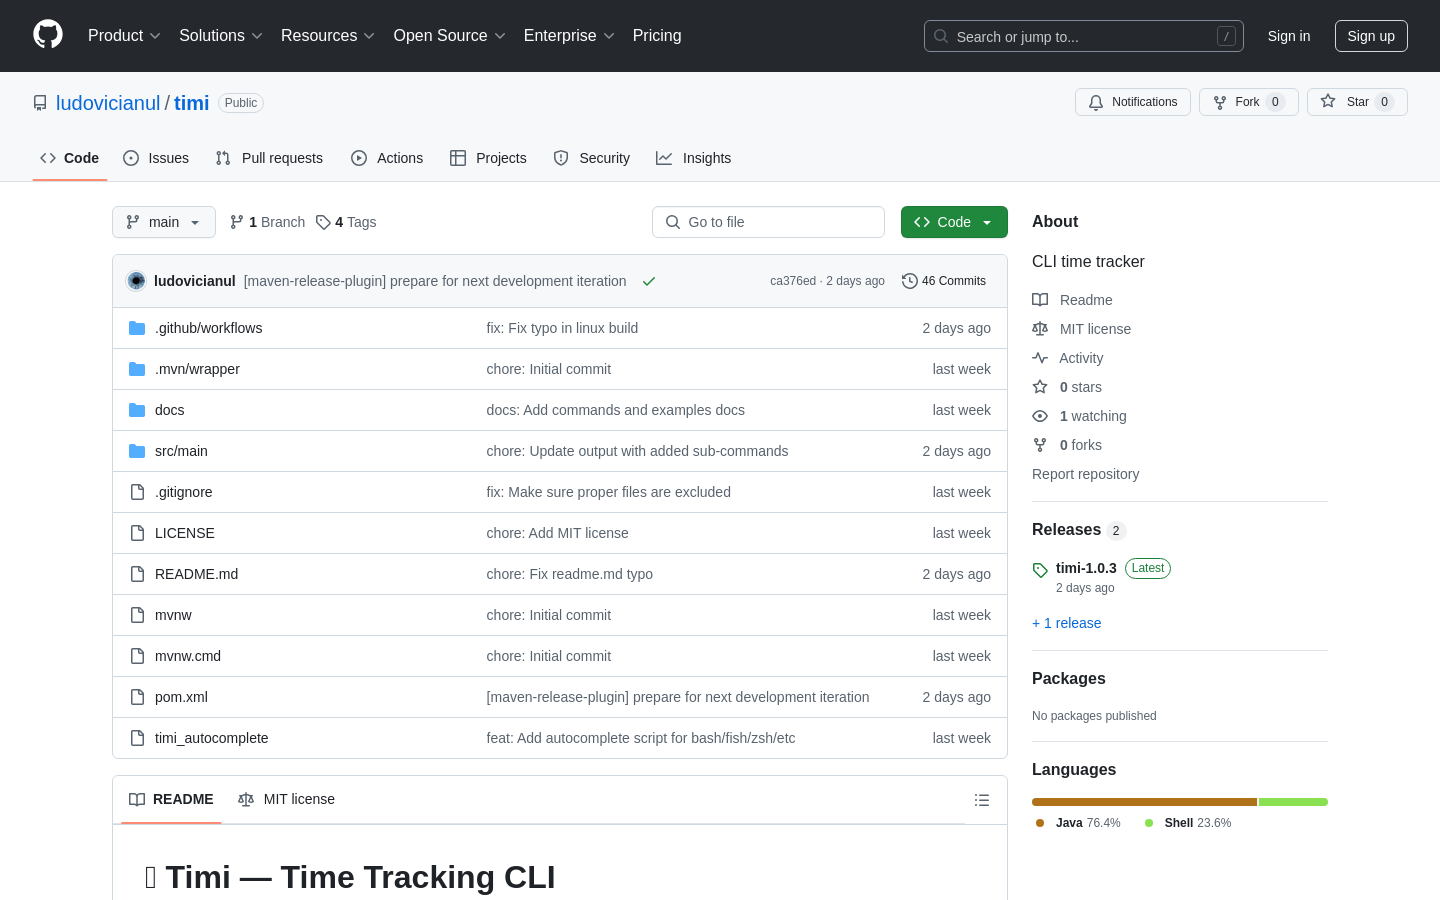Switch to the Insights tab
The width and height of the screenshot is (1440, 900).
coord(694,158)
